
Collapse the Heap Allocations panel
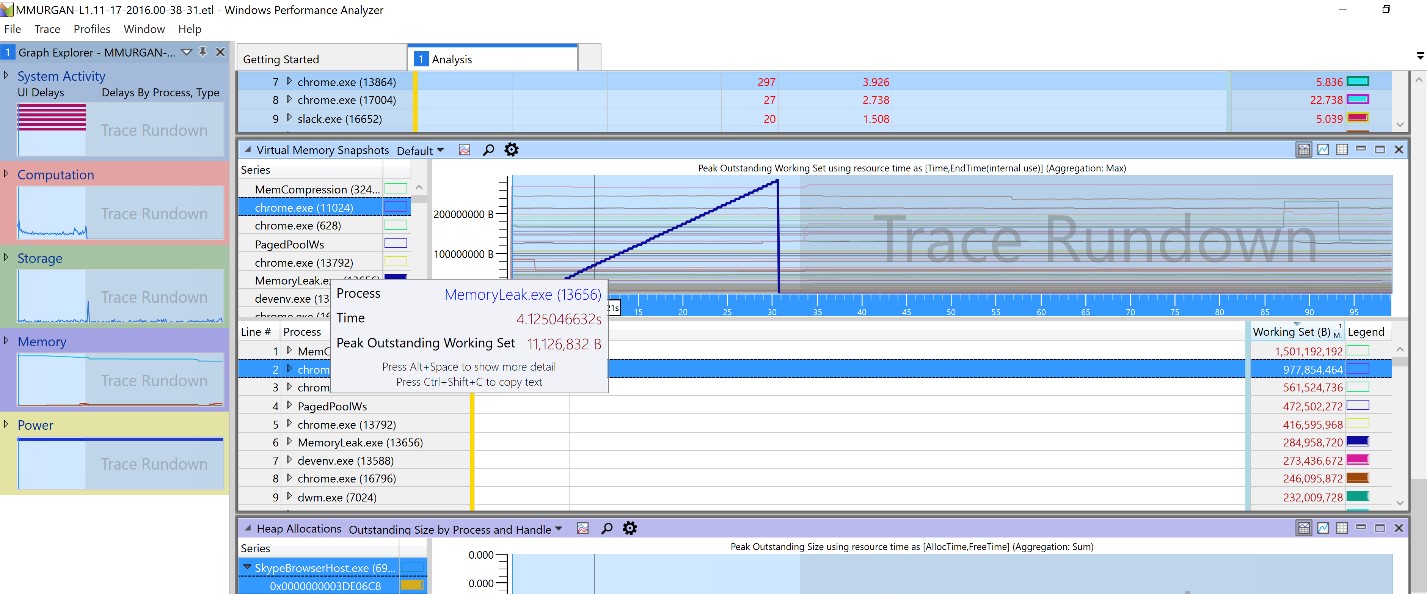[x=246, y=529]
